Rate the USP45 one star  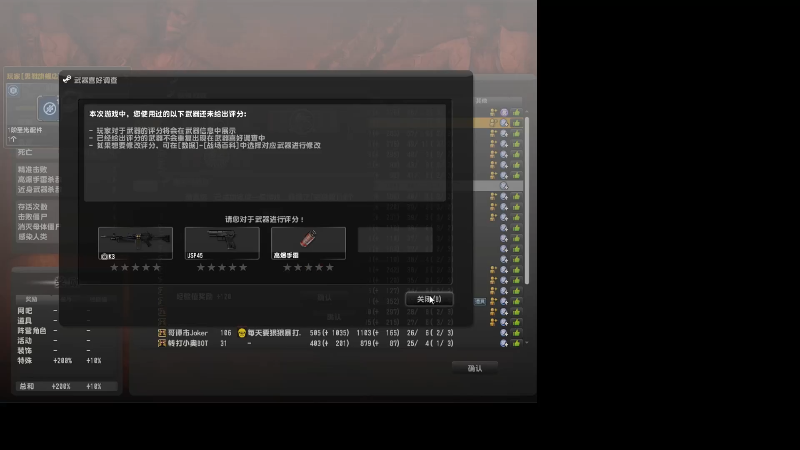[x=201, y=267]
